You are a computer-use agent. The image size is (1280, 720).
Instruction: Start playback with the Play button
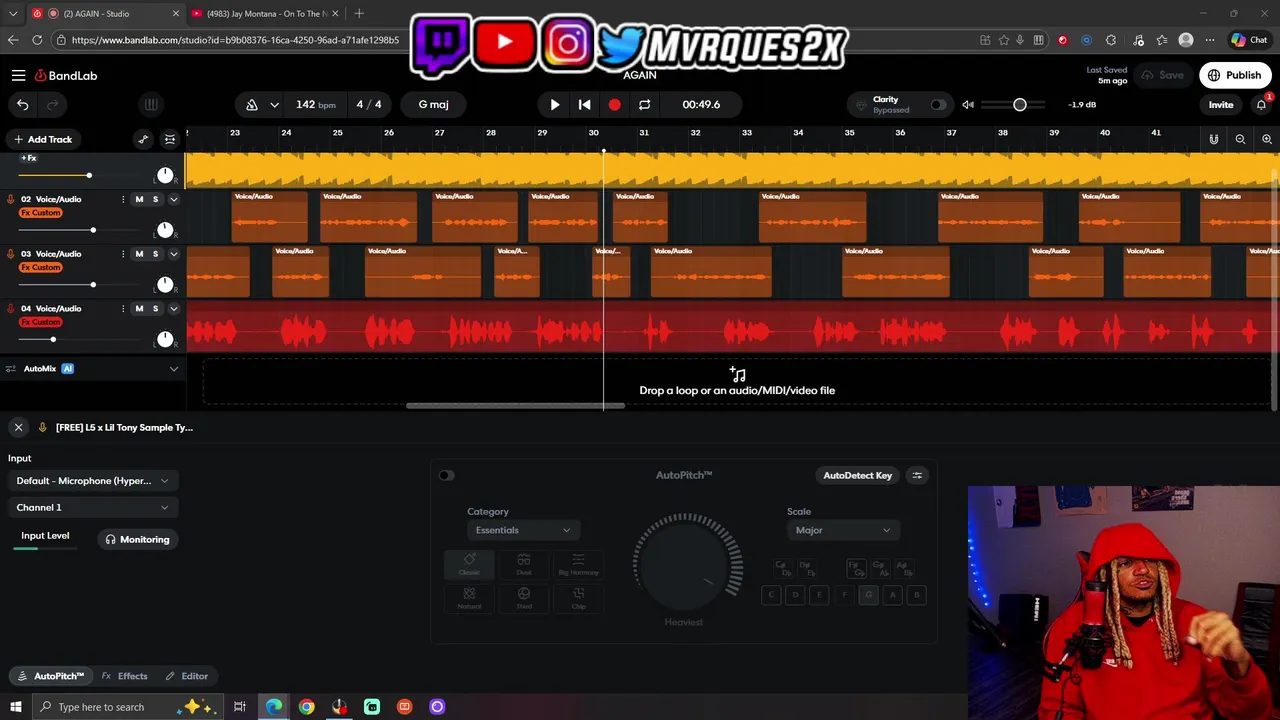pyautogui.click(x=555, y=104)
